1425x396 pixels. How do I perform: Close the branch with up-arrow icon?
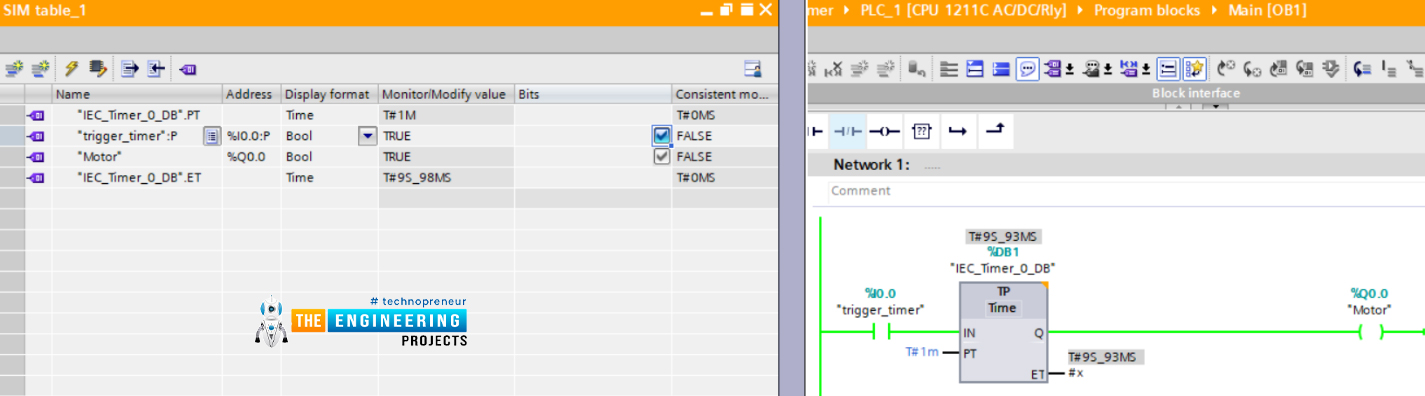coord(994,131)
